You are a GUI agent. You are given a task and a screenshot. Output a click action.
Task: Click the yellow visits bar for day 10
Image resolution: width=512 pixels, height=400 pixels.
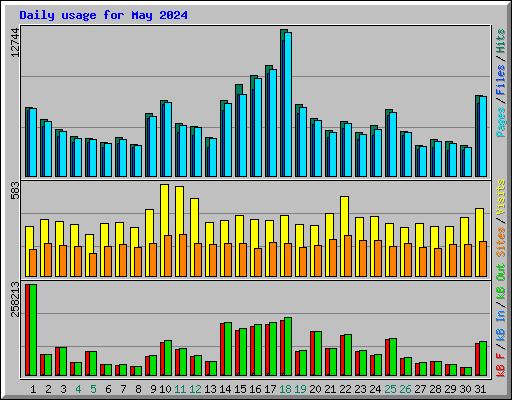tap(164, 230)
